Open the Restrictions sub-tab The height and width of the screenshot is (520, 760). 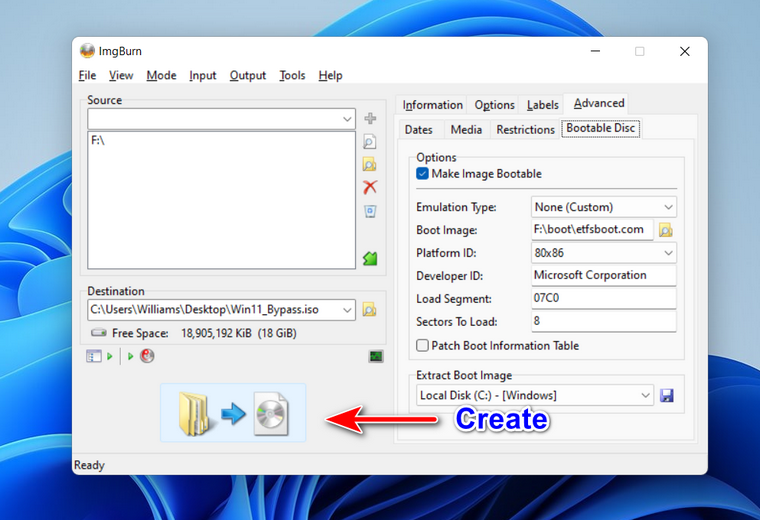(525, 130)
